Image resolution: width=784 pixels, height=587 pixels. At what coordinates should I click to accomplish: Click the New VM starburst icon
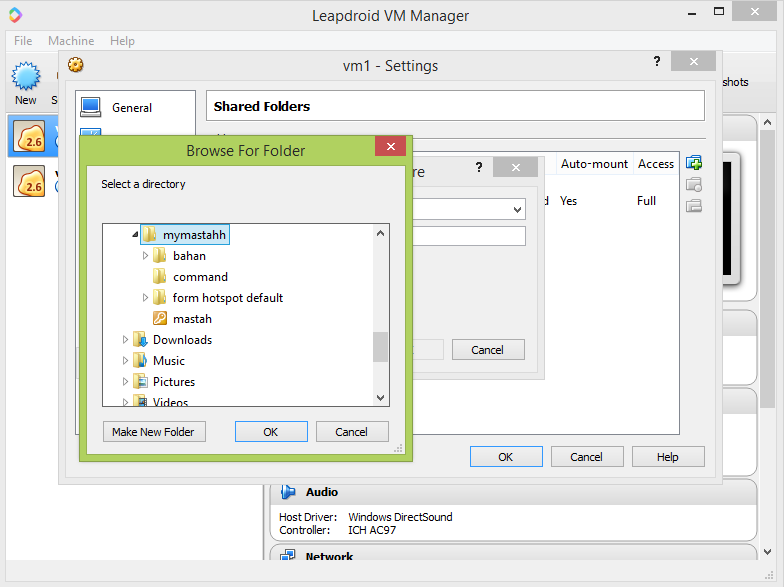point(26,76)
